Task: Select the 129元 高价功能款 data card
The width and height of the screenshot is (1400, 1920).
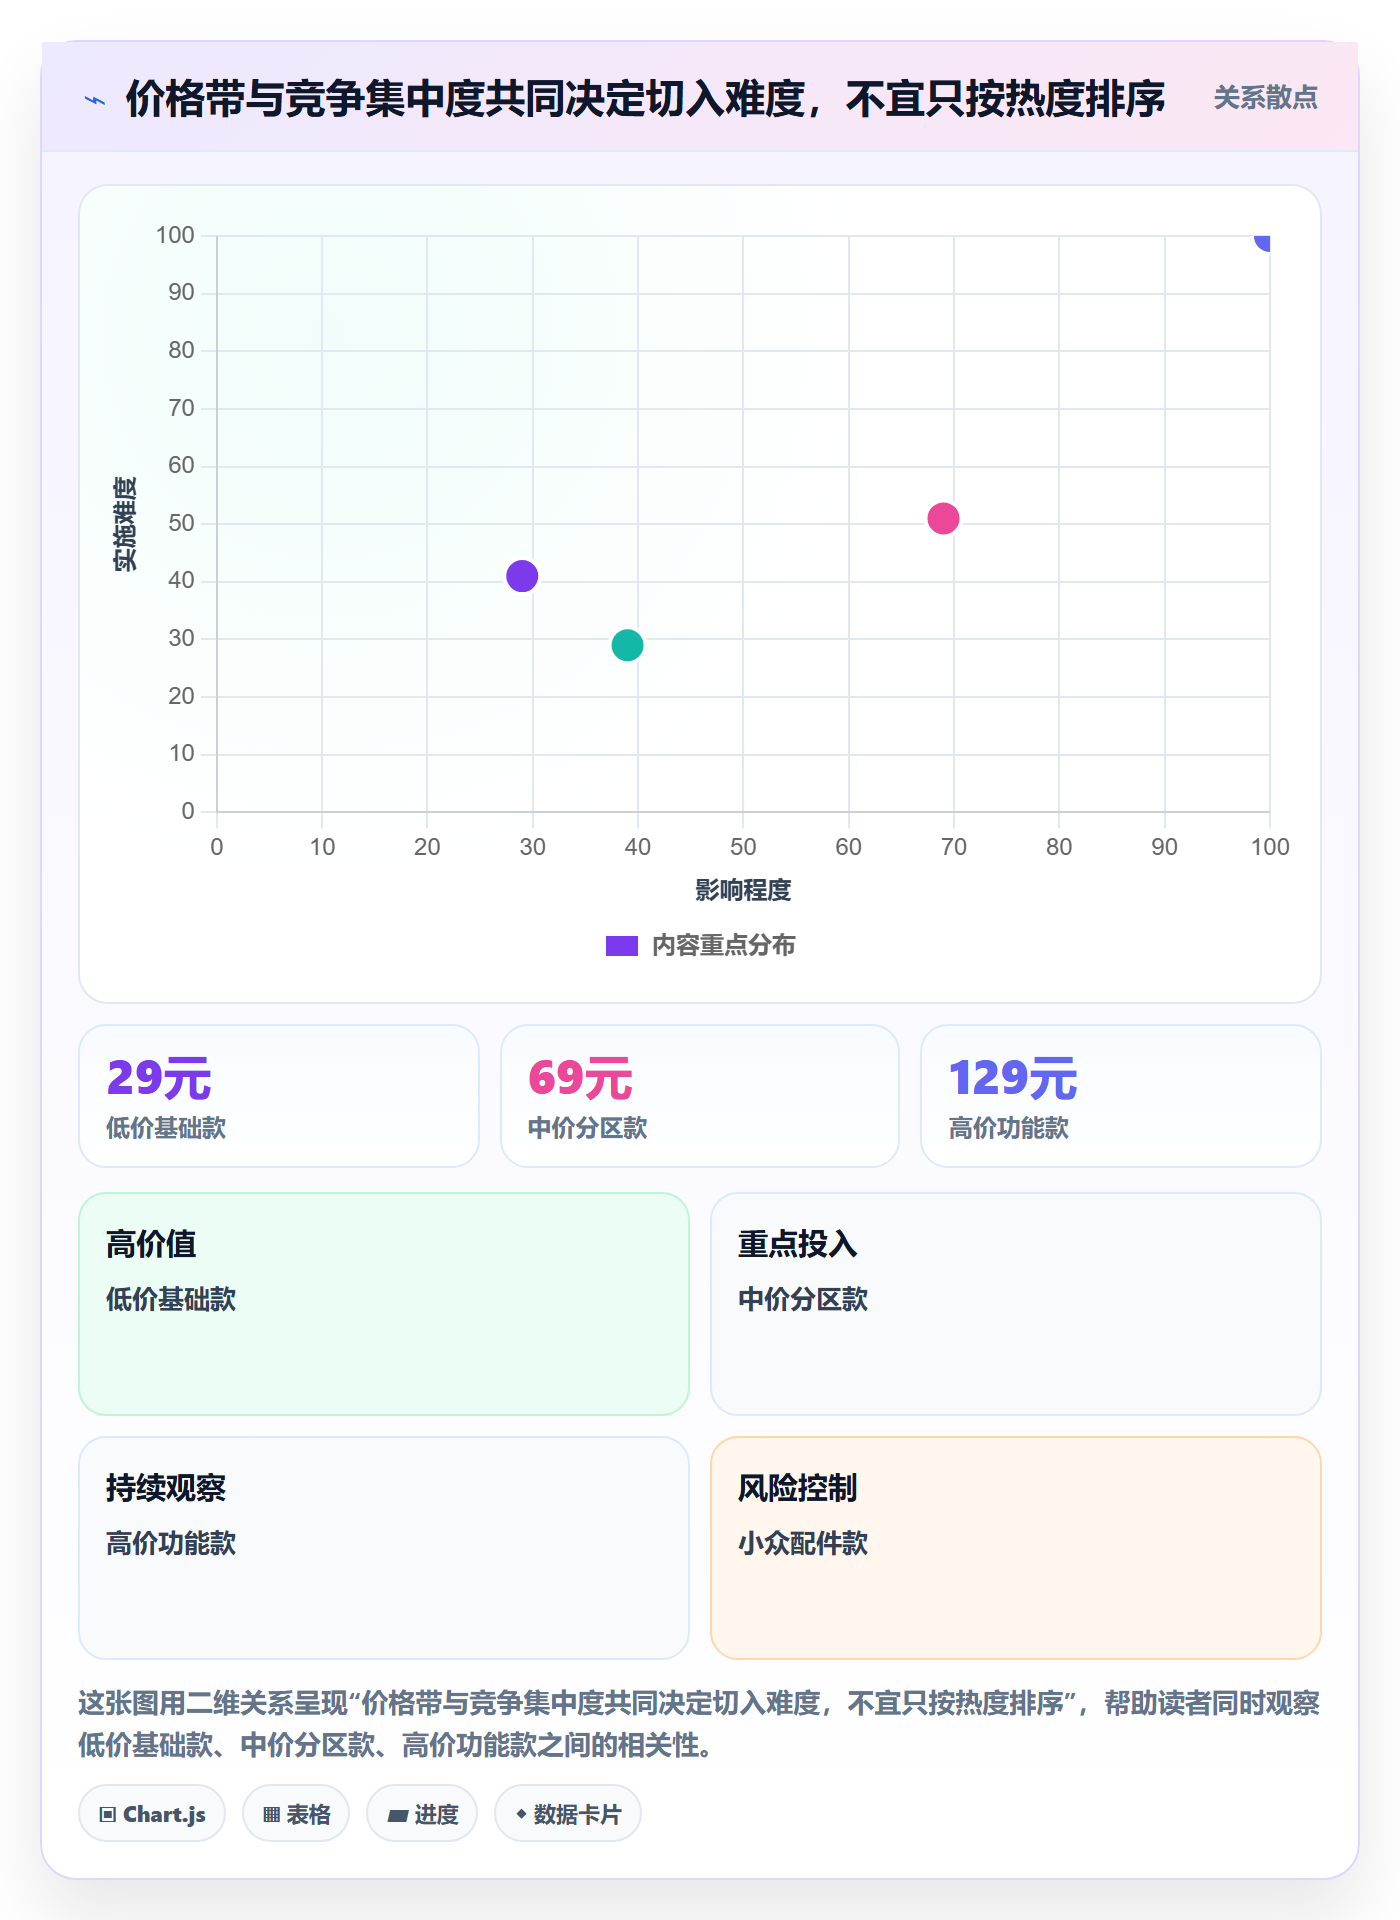Action: (1121, 1096)
